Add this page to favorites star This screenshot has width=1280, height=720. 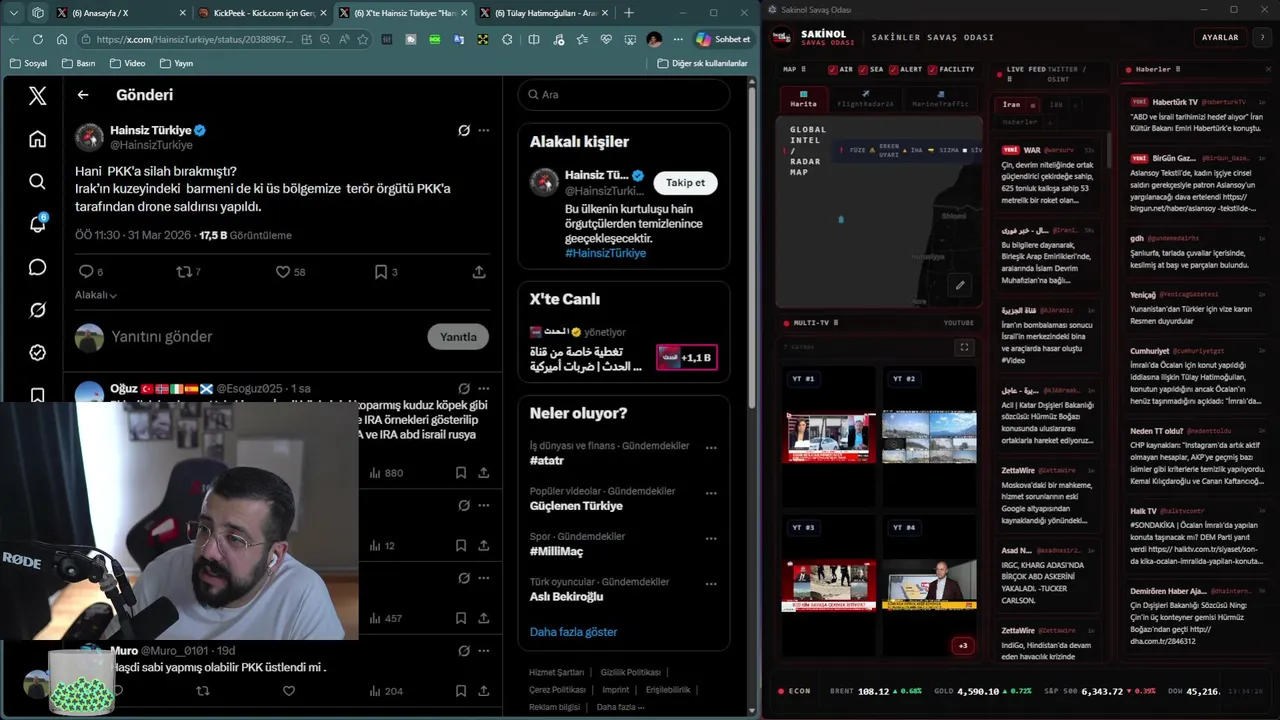click(x=363, y=39)
